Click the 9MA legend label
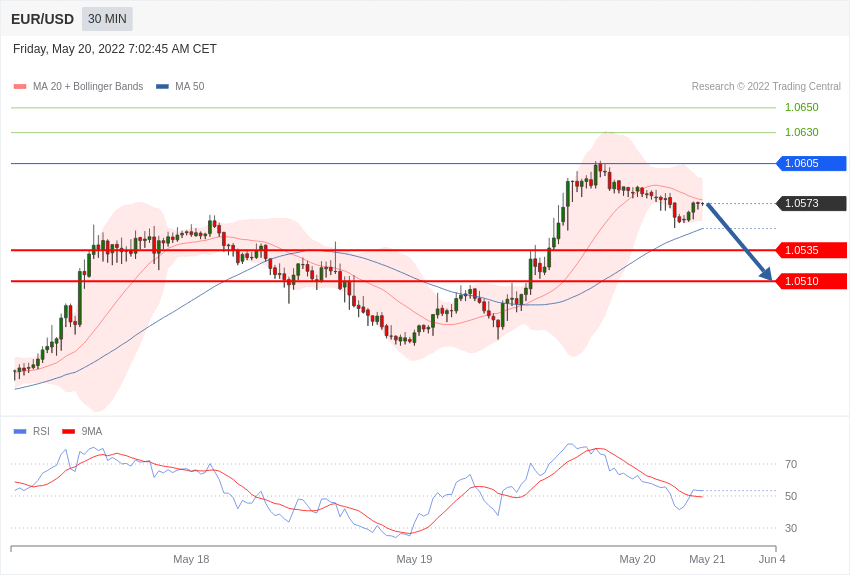 (x=92, y=431)
